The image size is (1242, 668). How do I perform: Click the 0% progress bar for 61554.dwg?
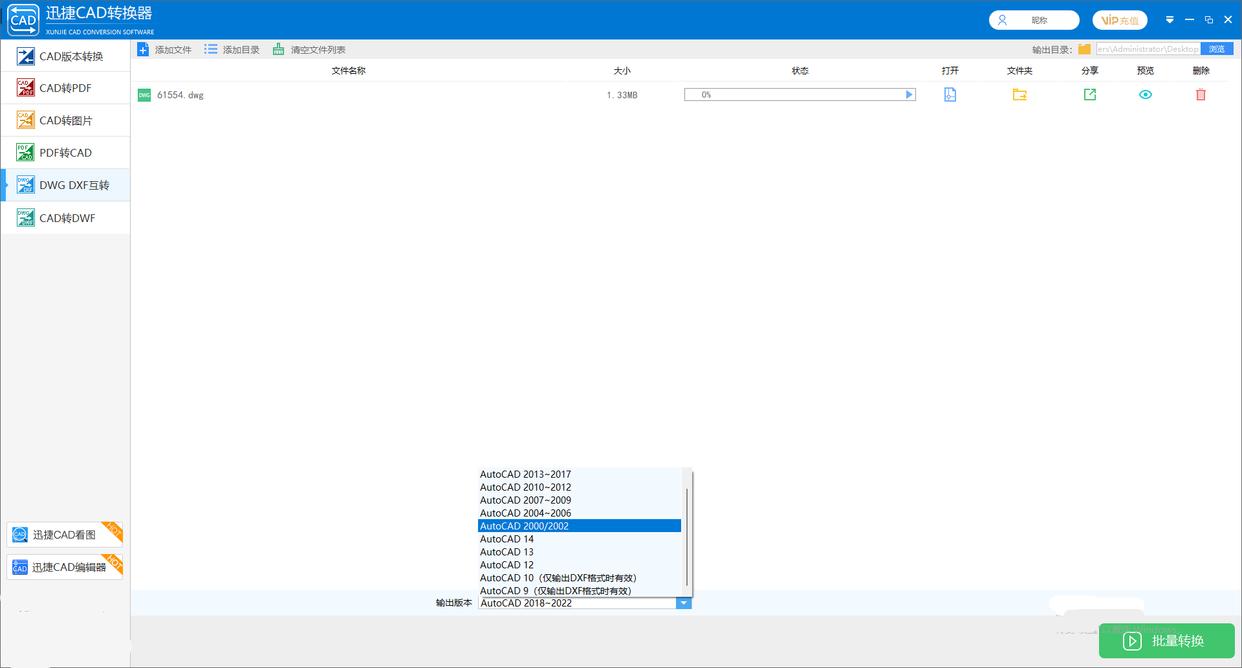click(x=799, y=95)
